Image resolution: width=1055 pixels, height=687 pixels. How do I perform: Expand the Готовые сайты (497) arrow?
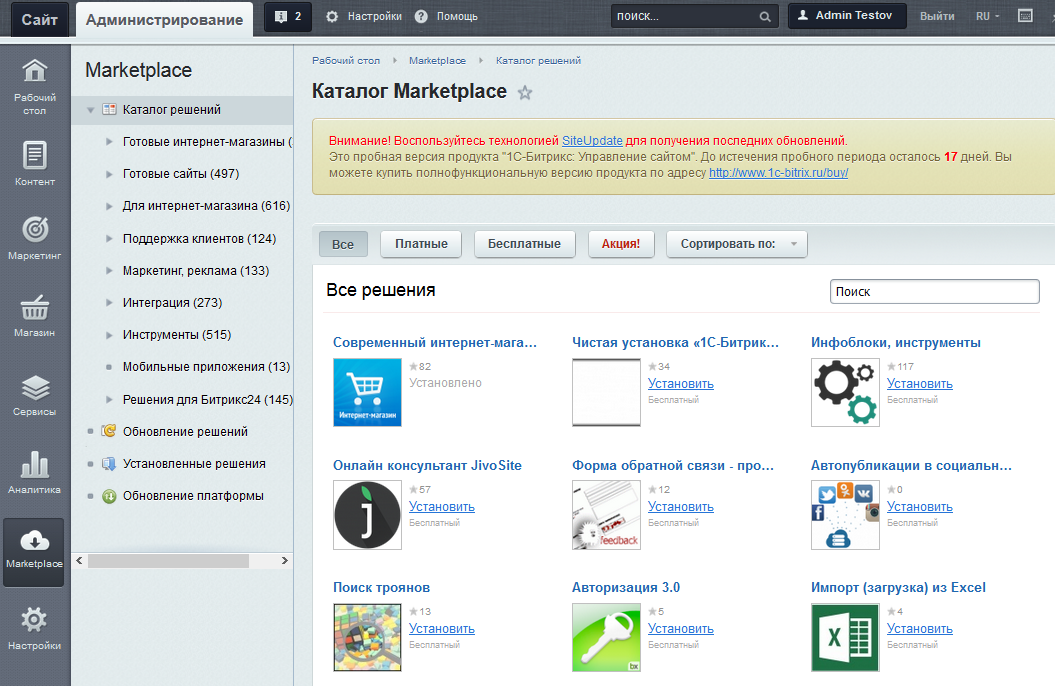tap(109, 174)
